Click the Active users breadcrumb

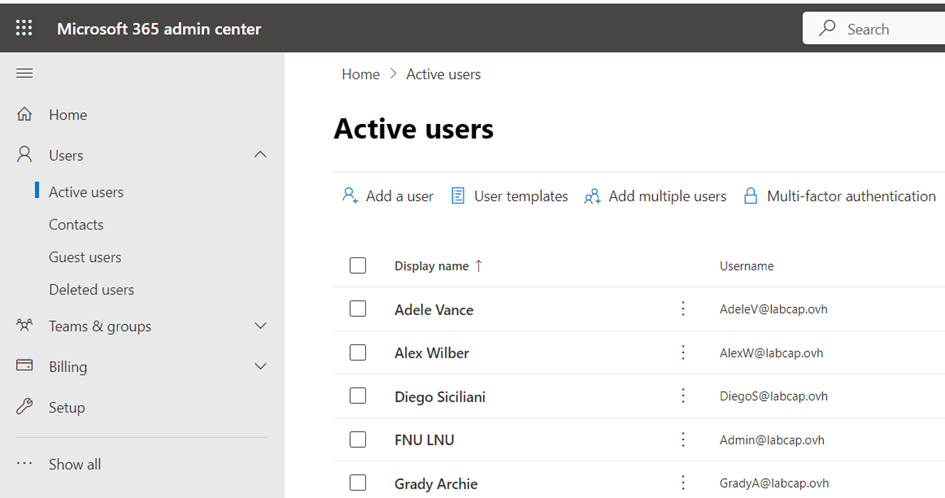point(444,74)
